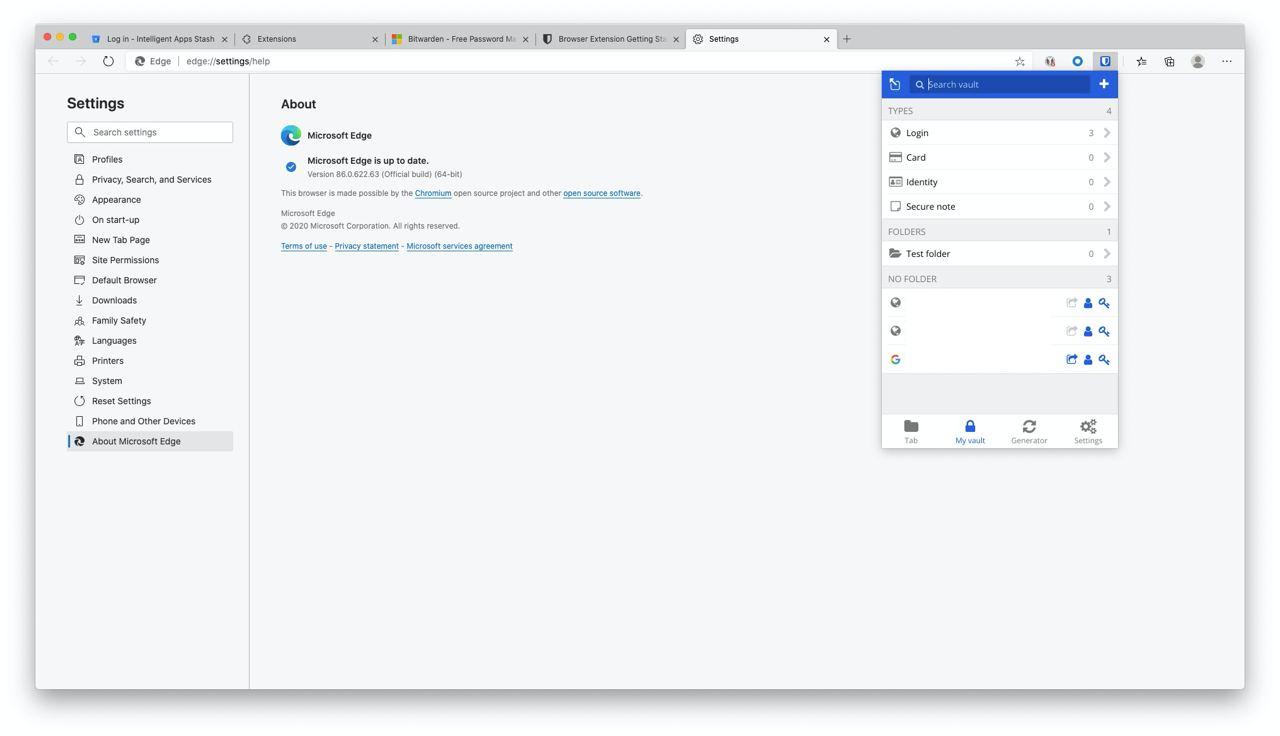
Task: Open Bitwarden Settings from bottom navigation
Action: [x=1087, y=430]
